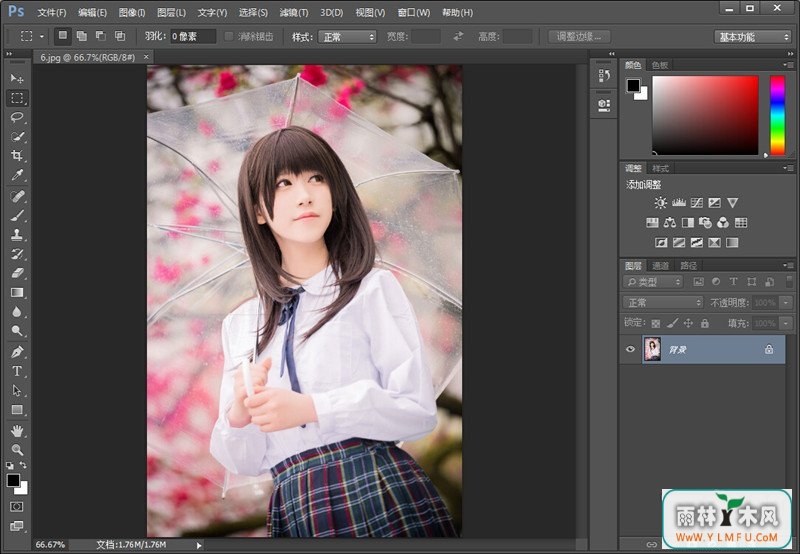Select the Dodge tool

point(17,331)
